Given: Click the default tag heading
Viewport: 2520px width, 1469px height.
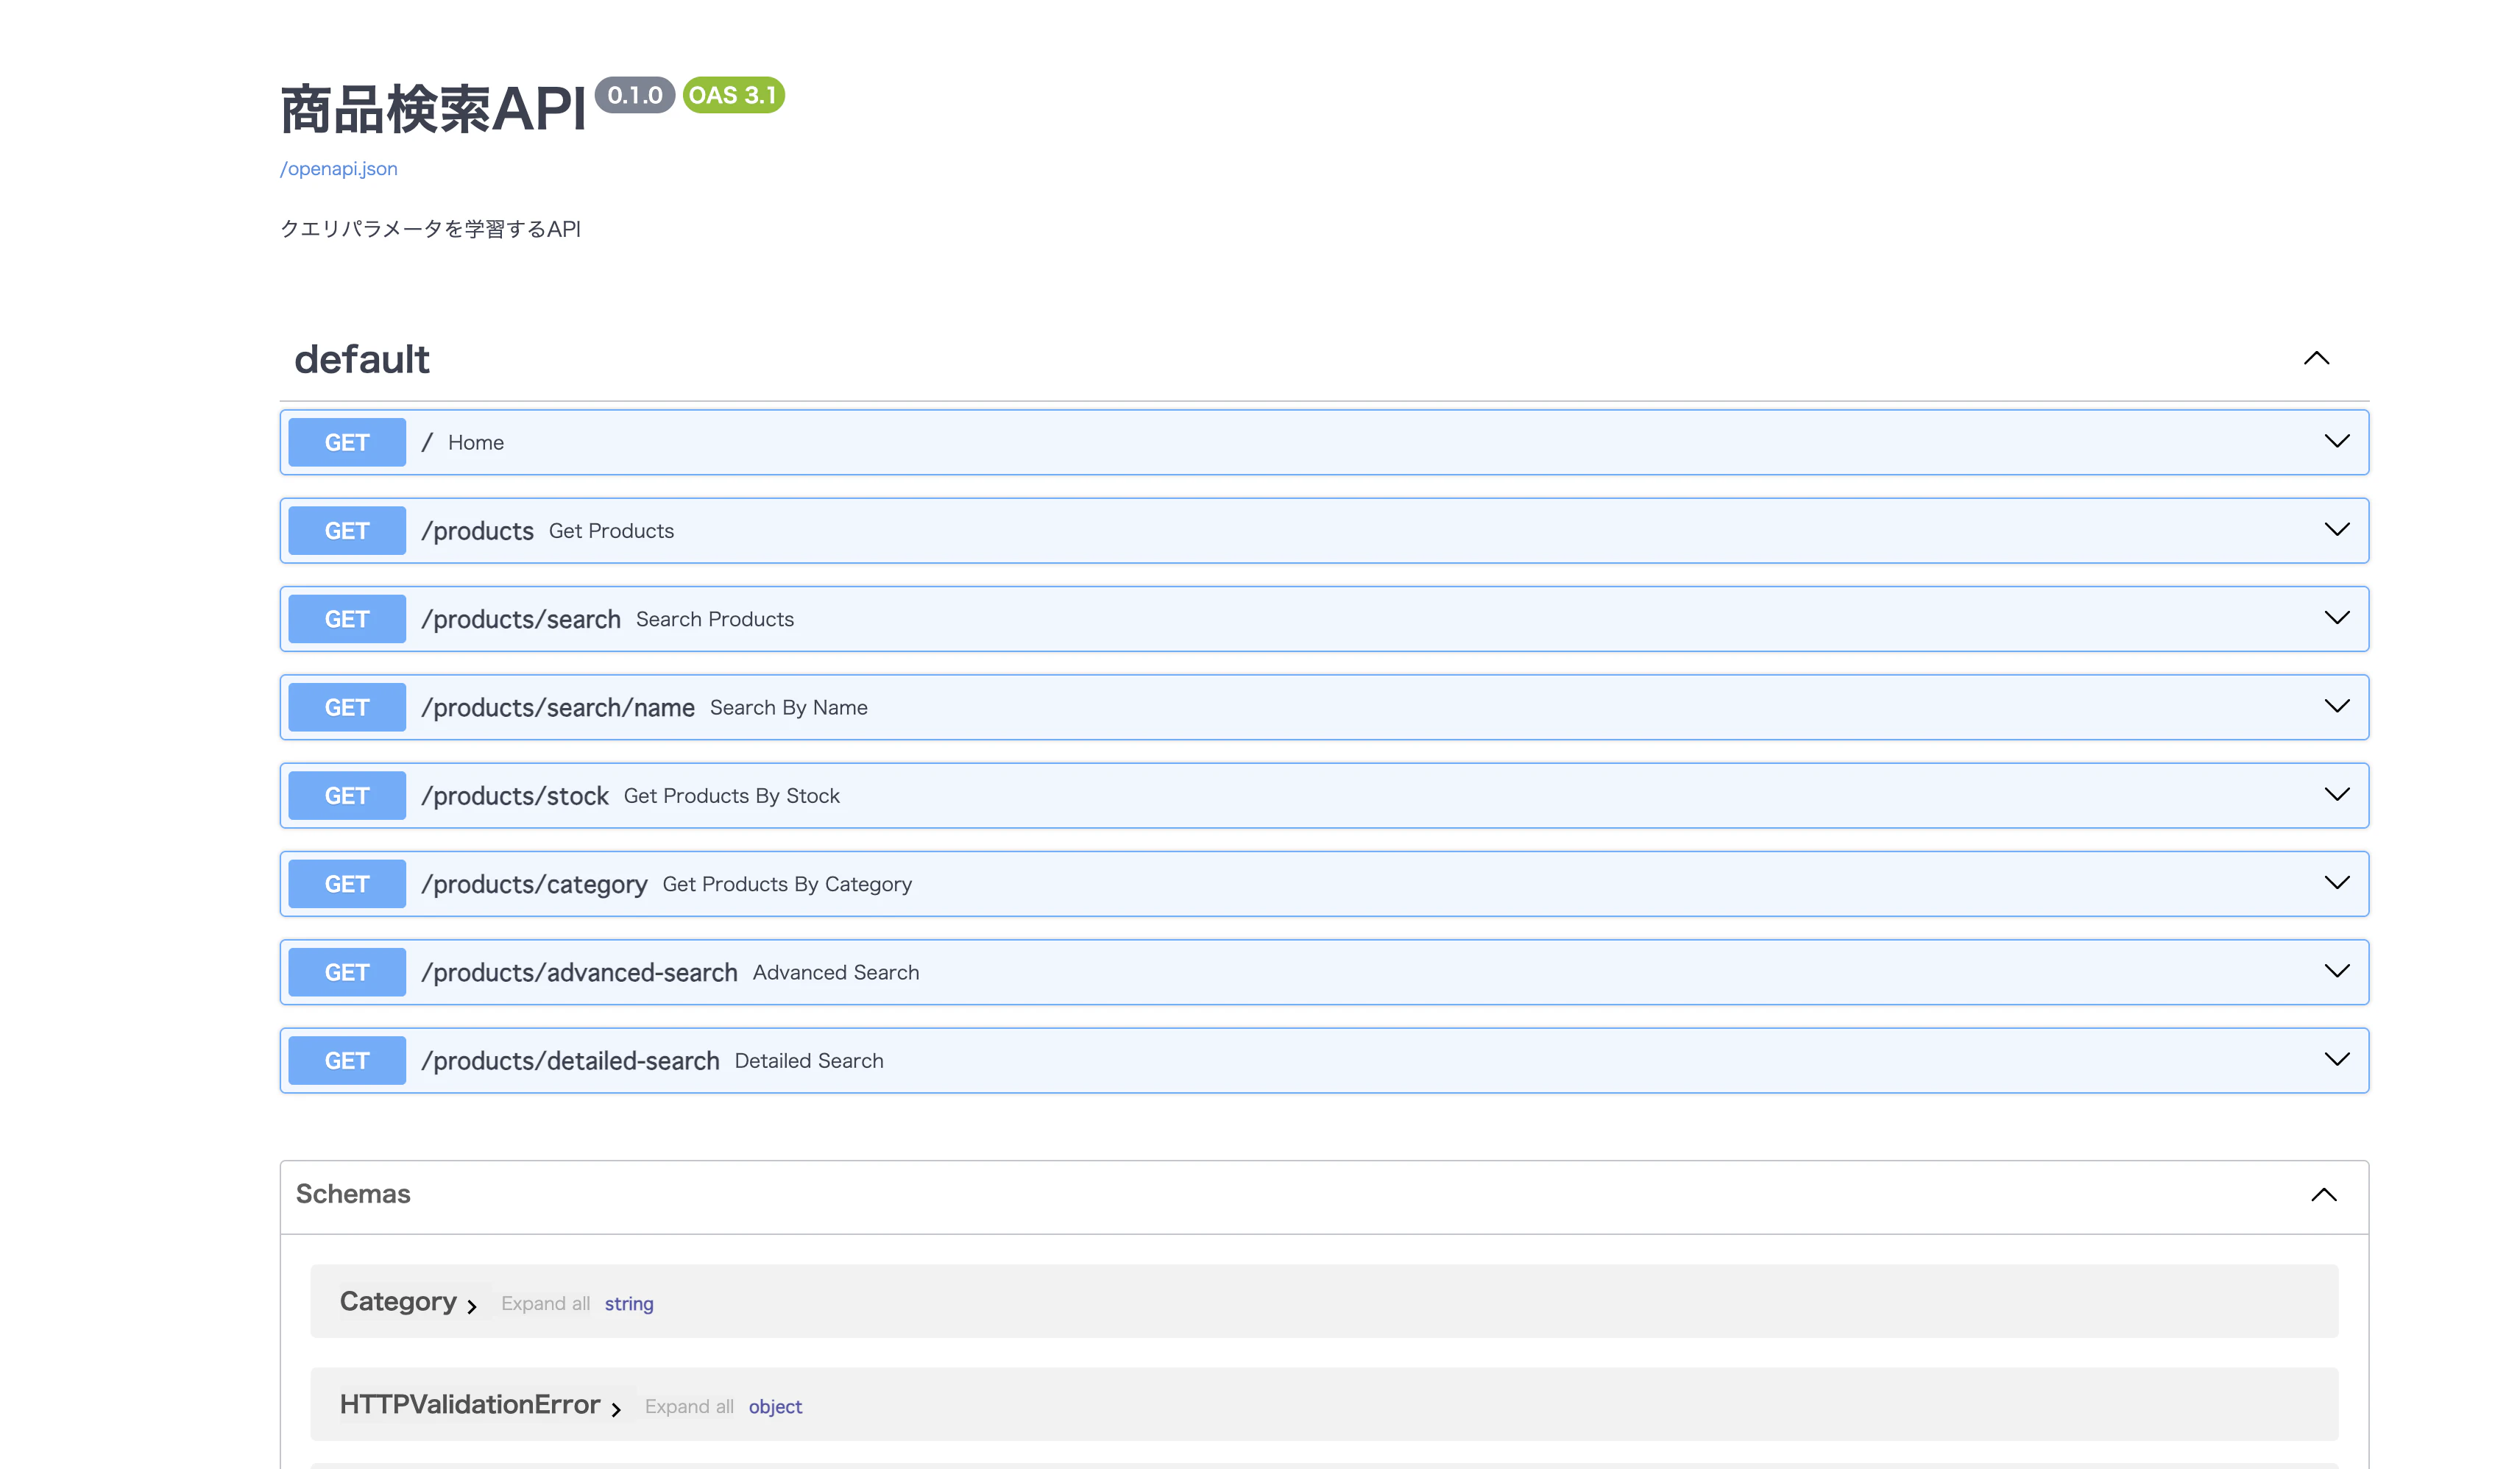Looking at the screenshot, I should [x=361, y=359].
